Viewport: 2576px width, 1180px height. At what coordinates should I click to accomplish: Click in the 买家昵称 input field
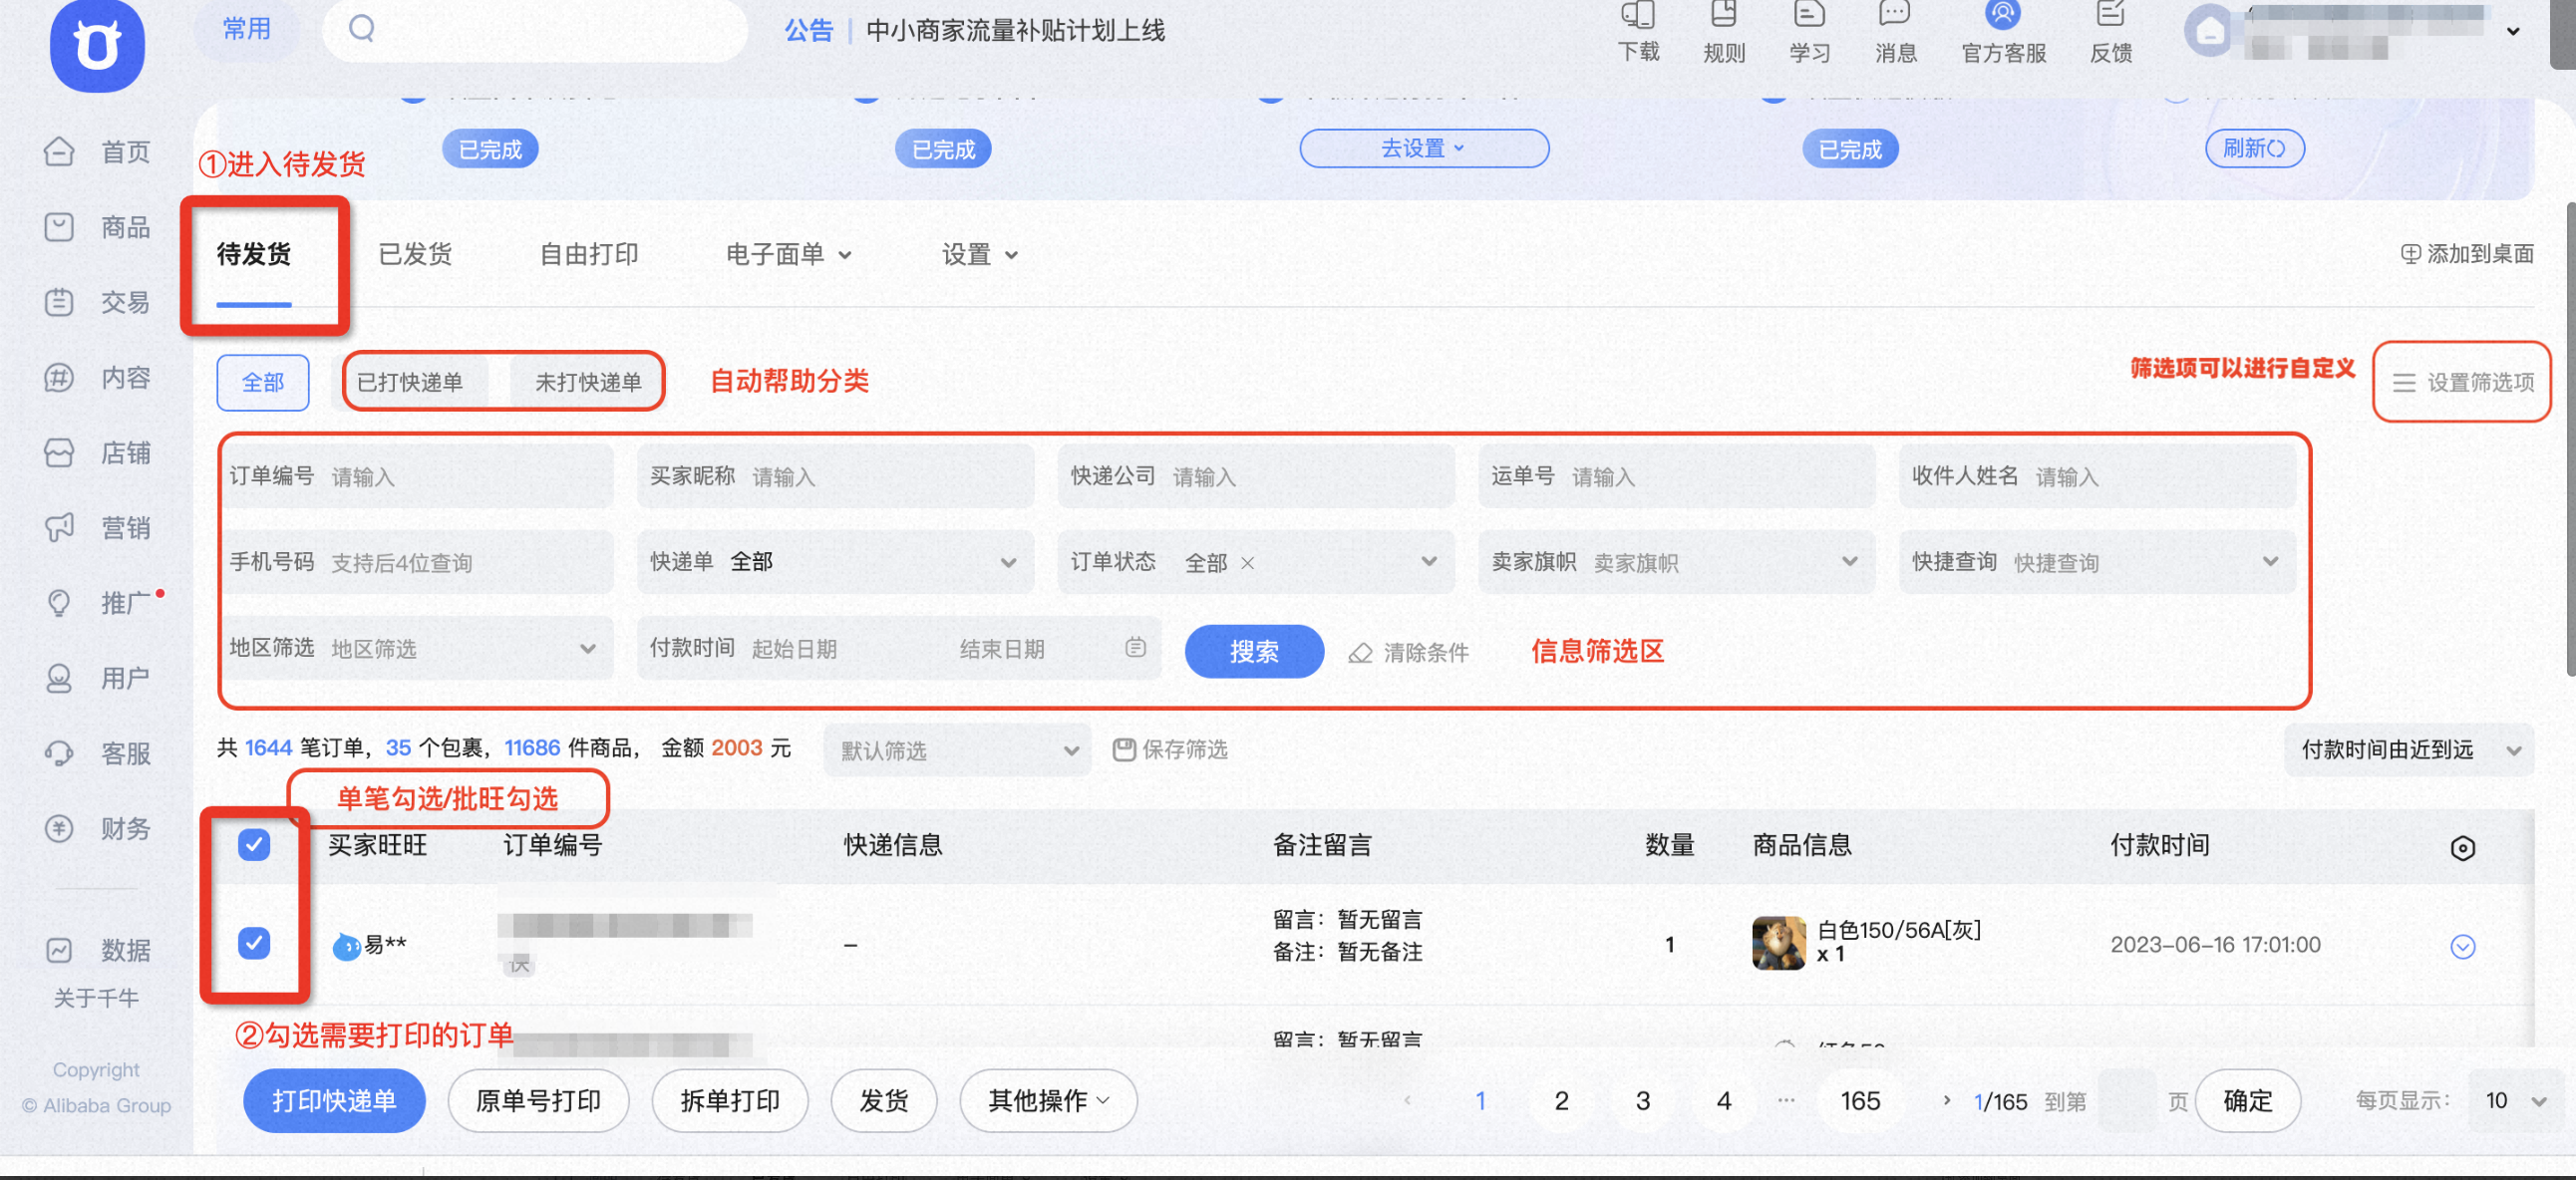pyautogui.click(x=834, y=476)
